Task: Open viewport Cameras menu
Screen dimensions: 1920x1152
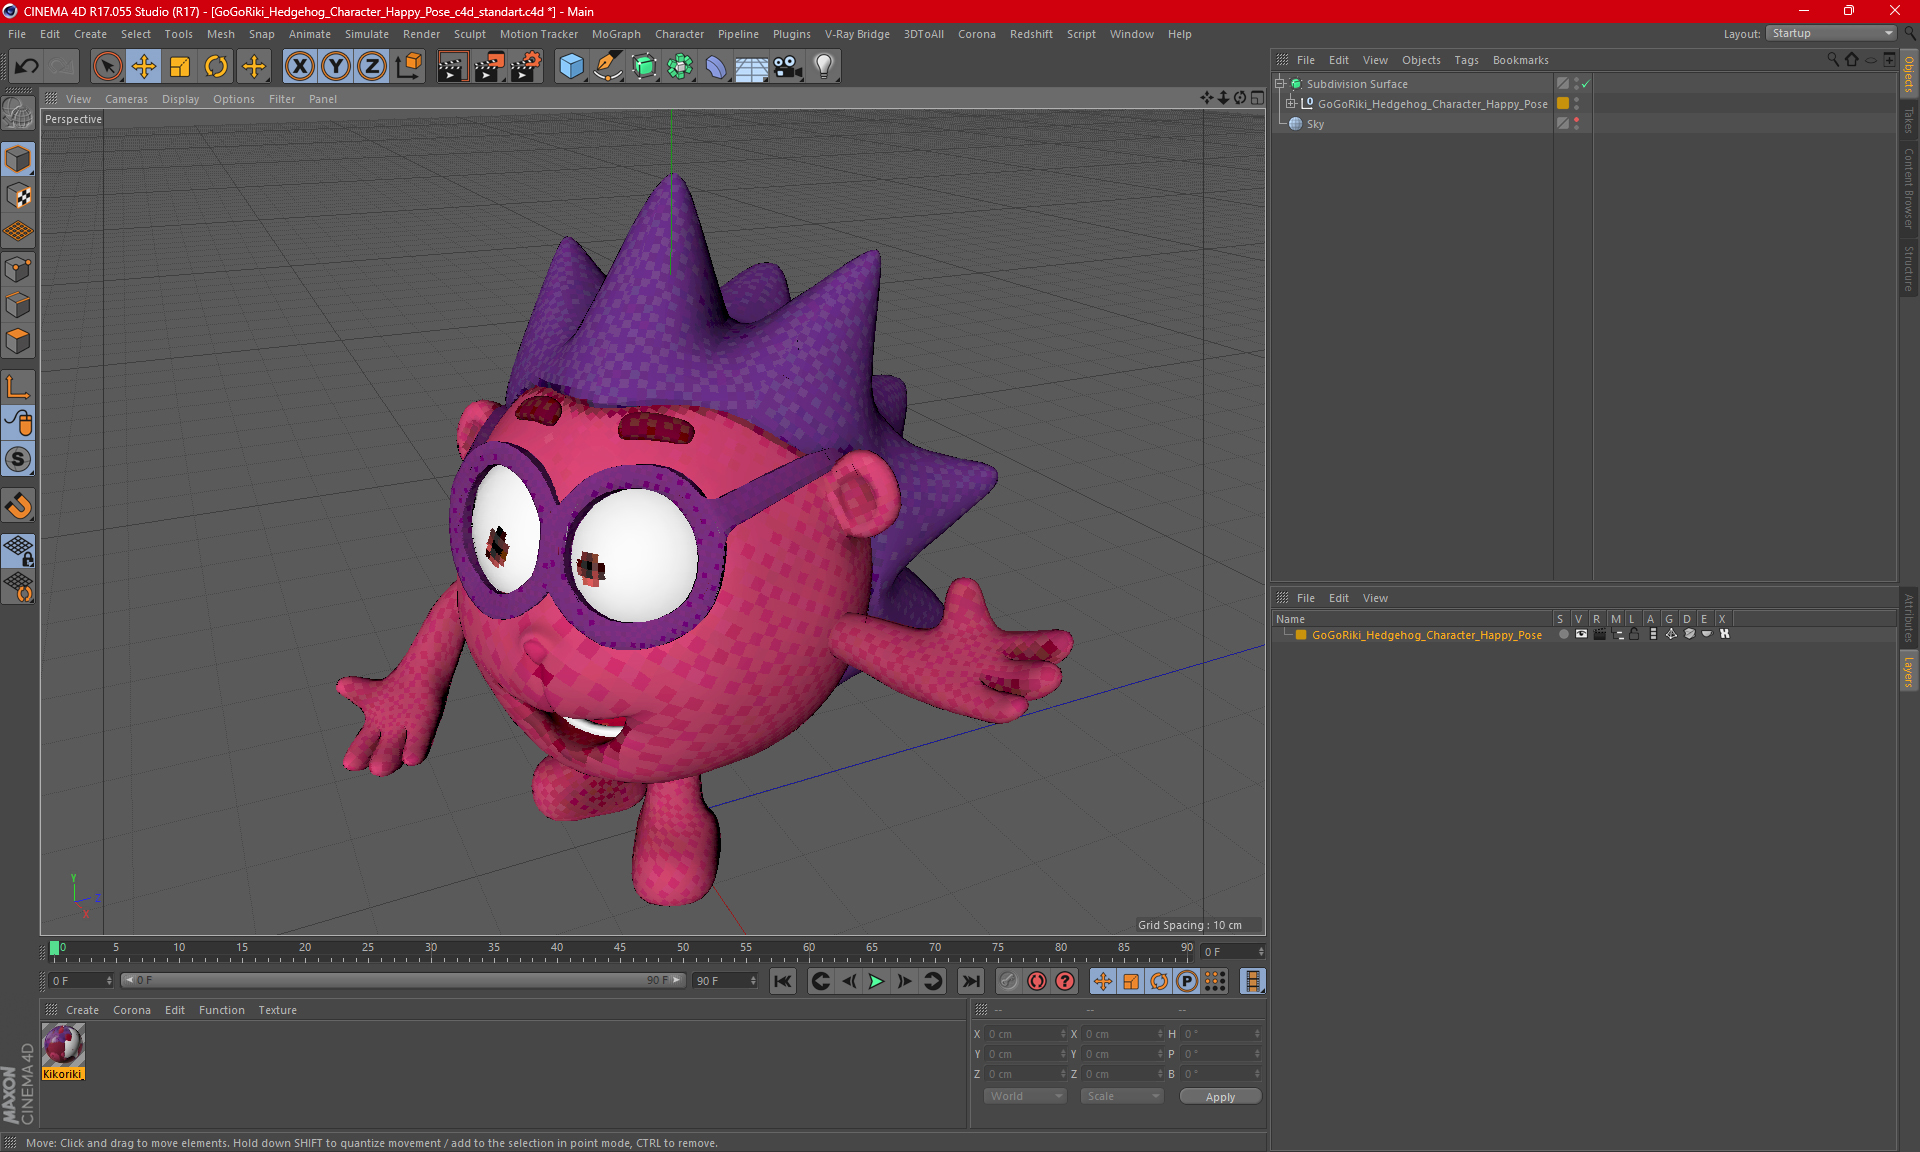Action: click(126, 99)
